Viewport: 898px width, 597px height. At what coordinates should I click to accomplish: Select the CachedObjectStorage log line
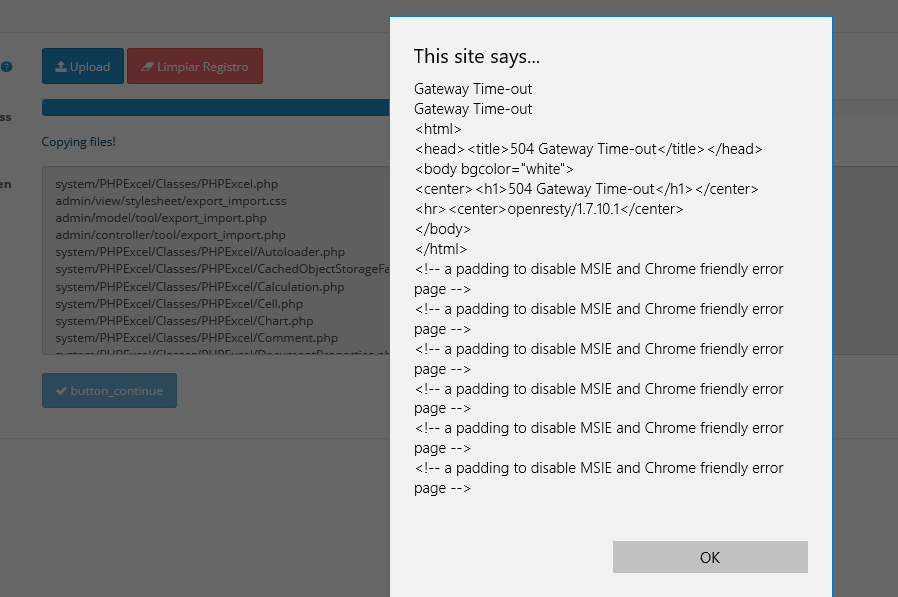click(222, 269)
